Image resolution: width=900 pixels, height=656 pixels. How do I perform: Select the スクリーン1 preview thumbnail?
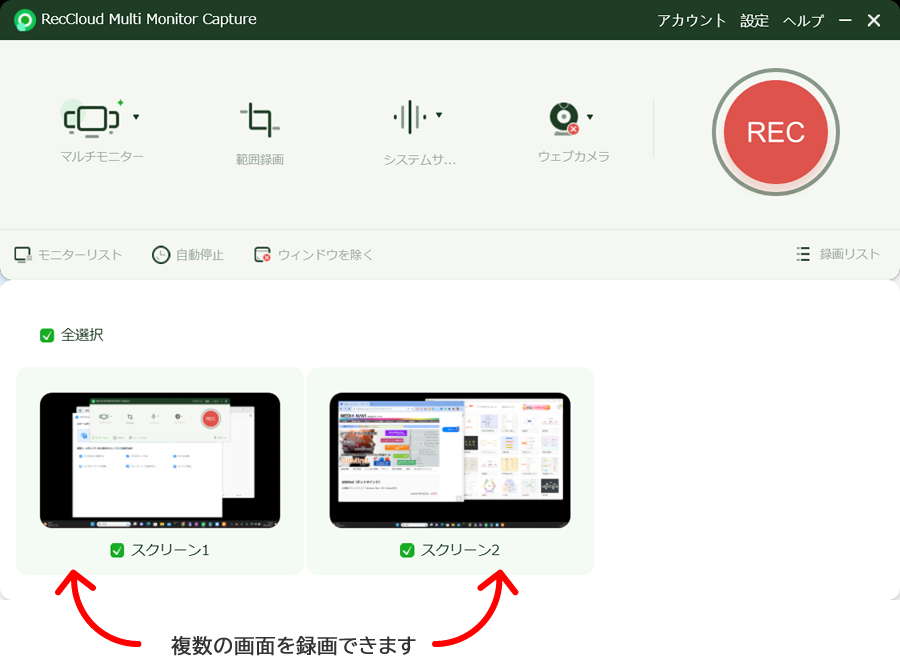click(160, 460)
